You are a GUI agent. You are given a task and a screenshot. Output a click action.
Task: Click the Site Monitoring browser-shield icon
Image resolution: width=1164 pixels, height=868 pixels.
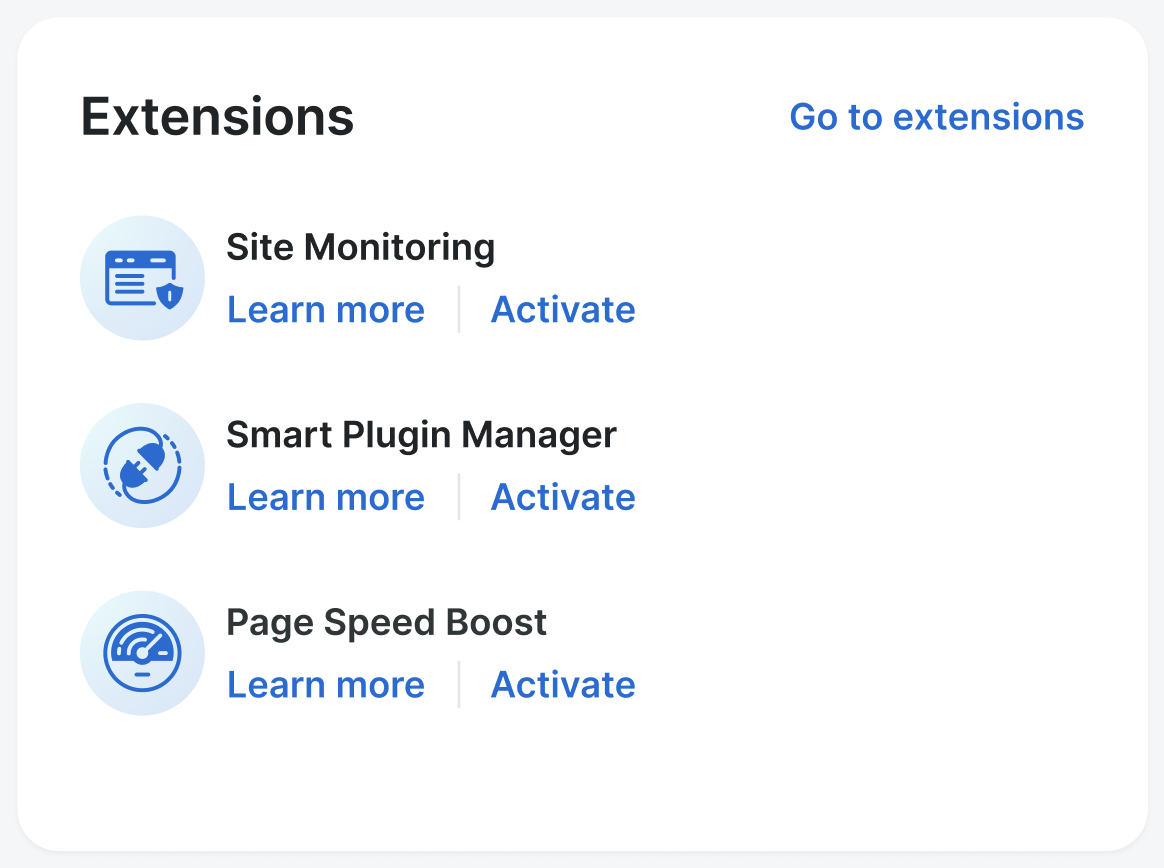coord(142,278)
